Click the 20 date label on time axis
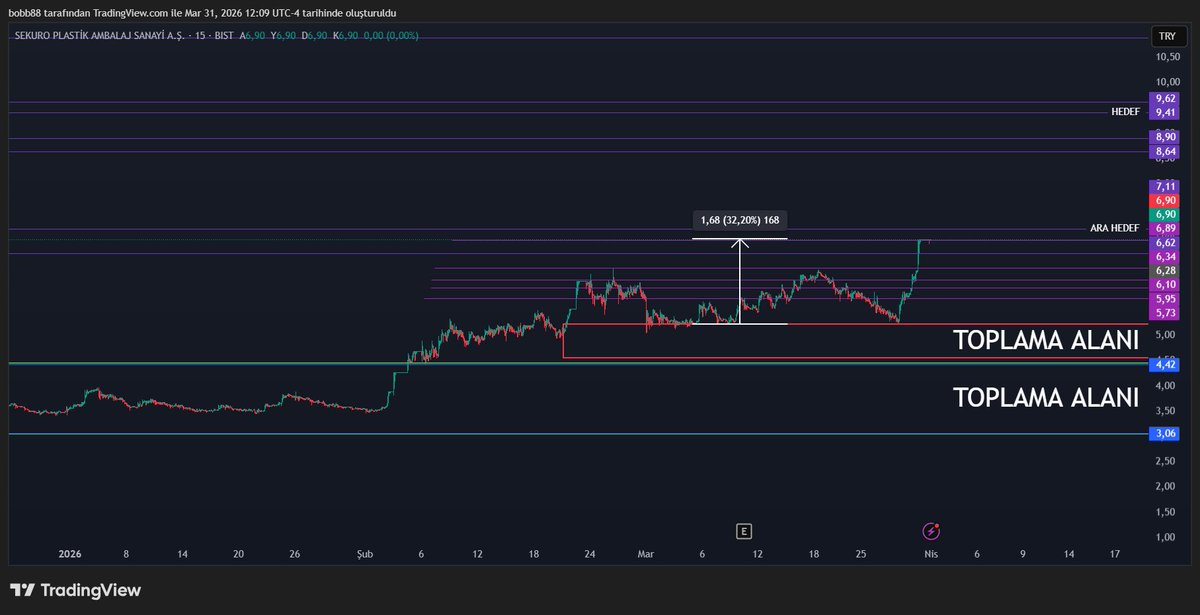Image resolution: width=1200 pixels, height=615 pixels. (238, 554)
